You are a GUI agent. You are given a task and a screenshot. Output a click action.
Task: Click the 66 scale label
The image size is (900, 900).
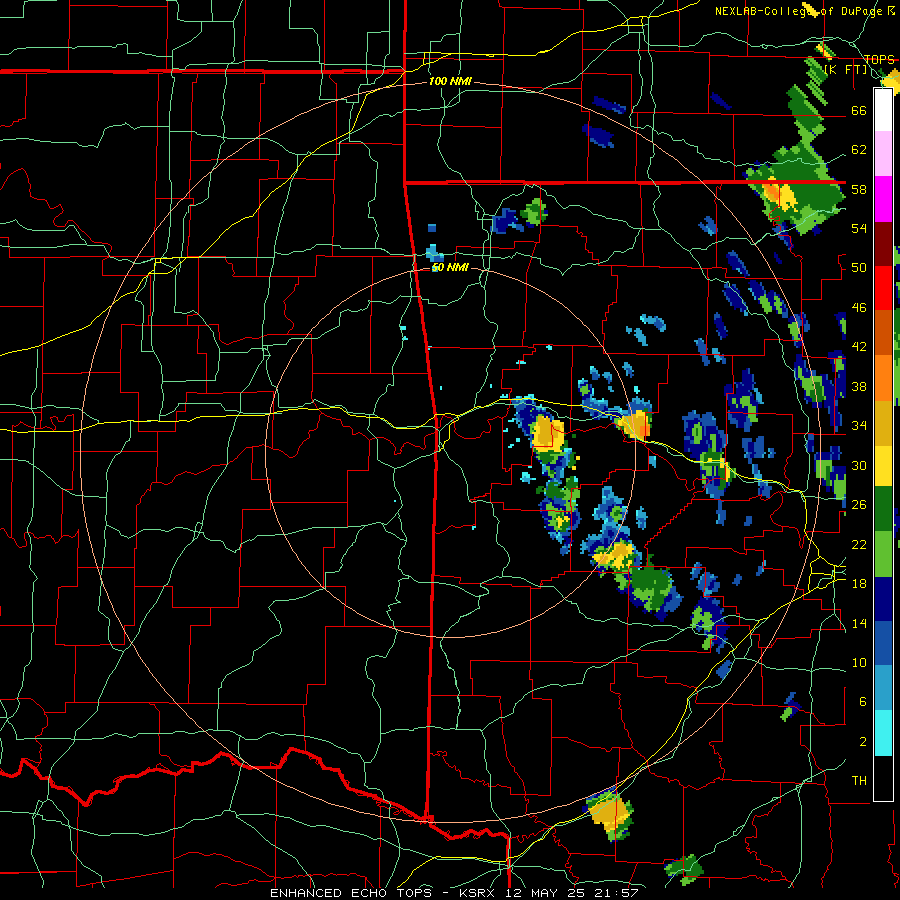pos(859,110)
